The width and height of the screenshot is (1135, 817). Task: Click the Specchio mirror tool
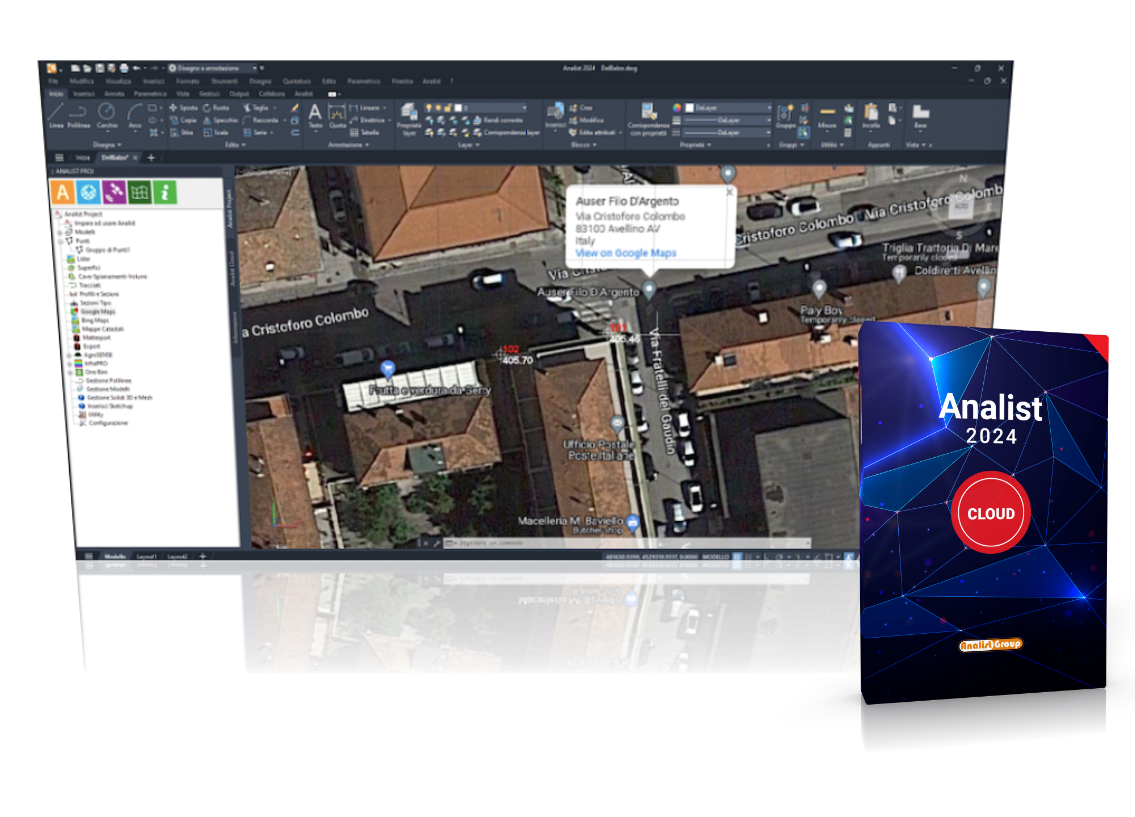coord(221,120)
